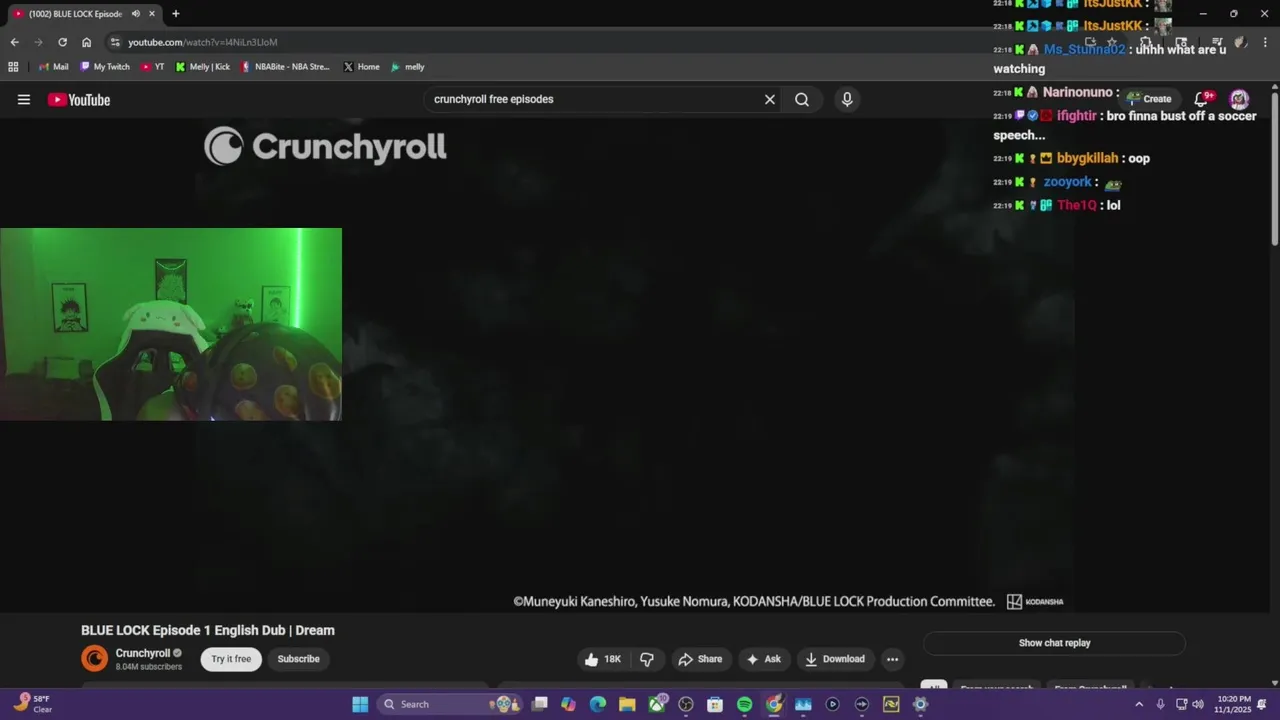Open the YouTube notifications bell
This screenshot has width=1280, height=720.
[x=1202, y=99]
